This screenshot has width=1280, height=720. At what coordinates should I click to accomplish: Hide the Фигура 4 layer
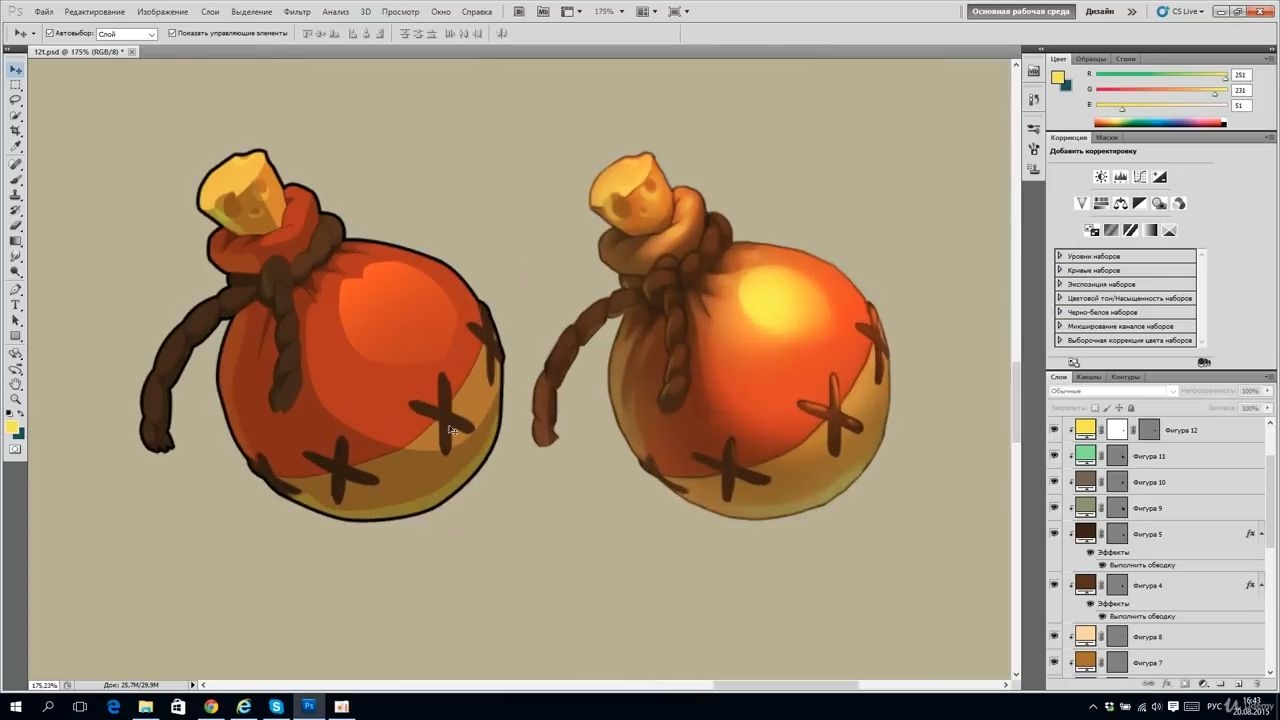[1054, 585]
